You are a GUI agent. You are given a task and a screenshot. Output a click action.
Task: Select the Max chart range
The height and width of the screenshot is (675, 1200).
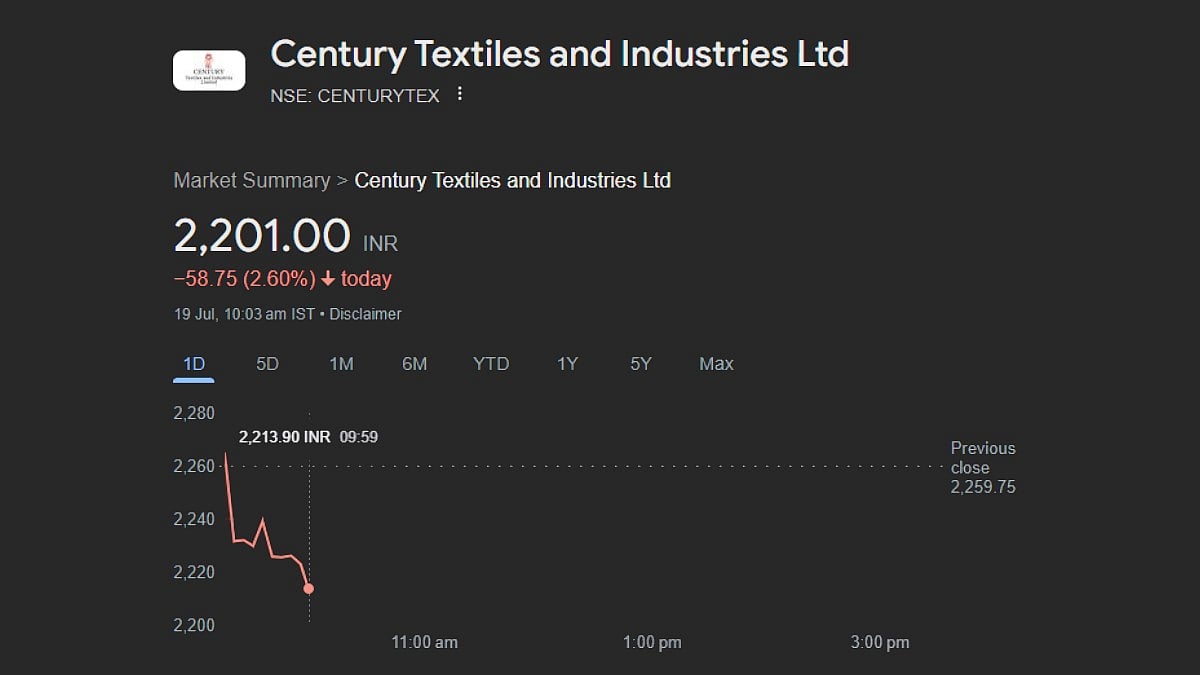coord(716,364)
